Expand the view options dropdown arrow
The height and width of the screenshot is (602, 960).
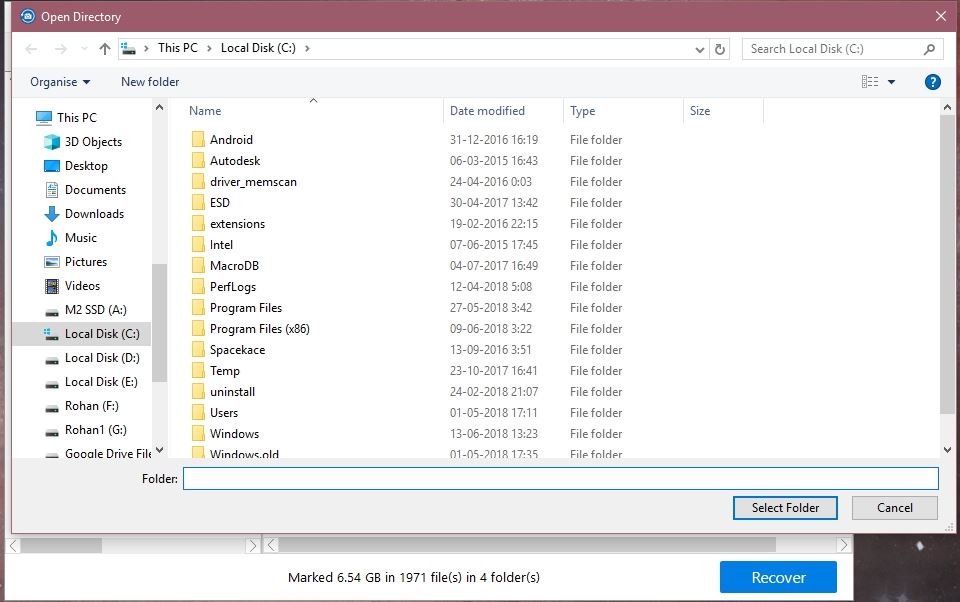[x=891, y=82]
